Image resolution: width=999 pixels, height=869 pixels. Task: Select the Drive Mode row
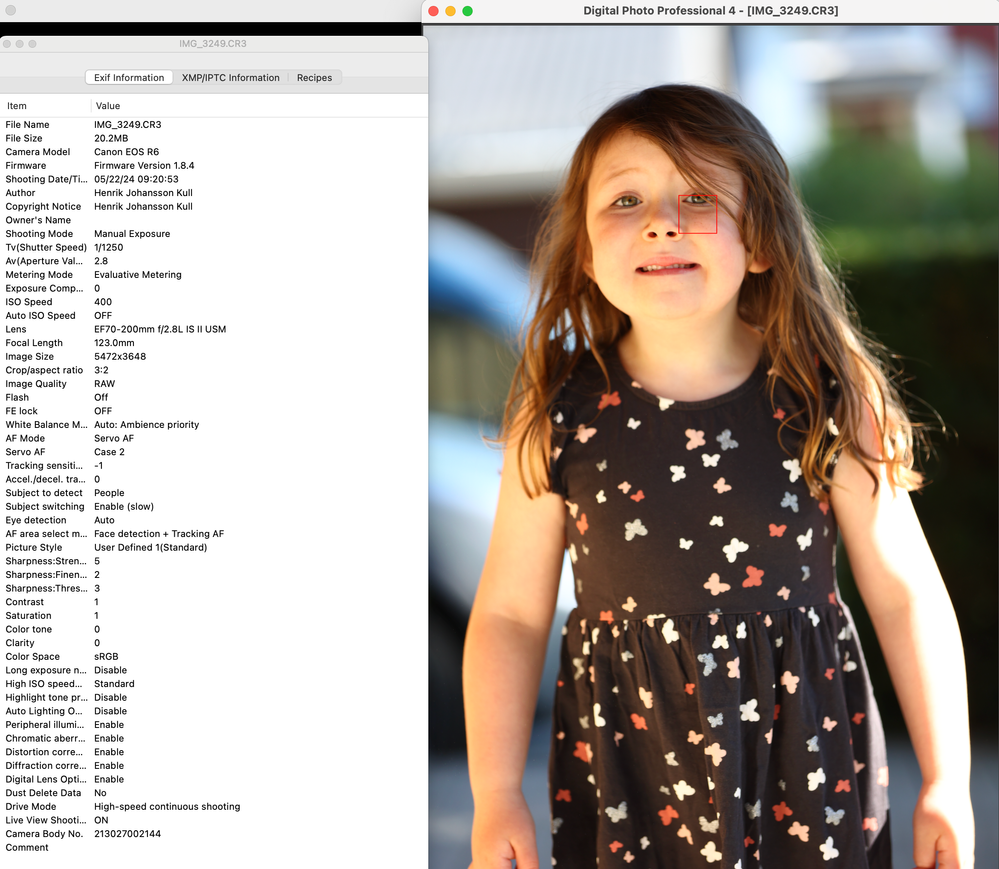click(31, 807)
